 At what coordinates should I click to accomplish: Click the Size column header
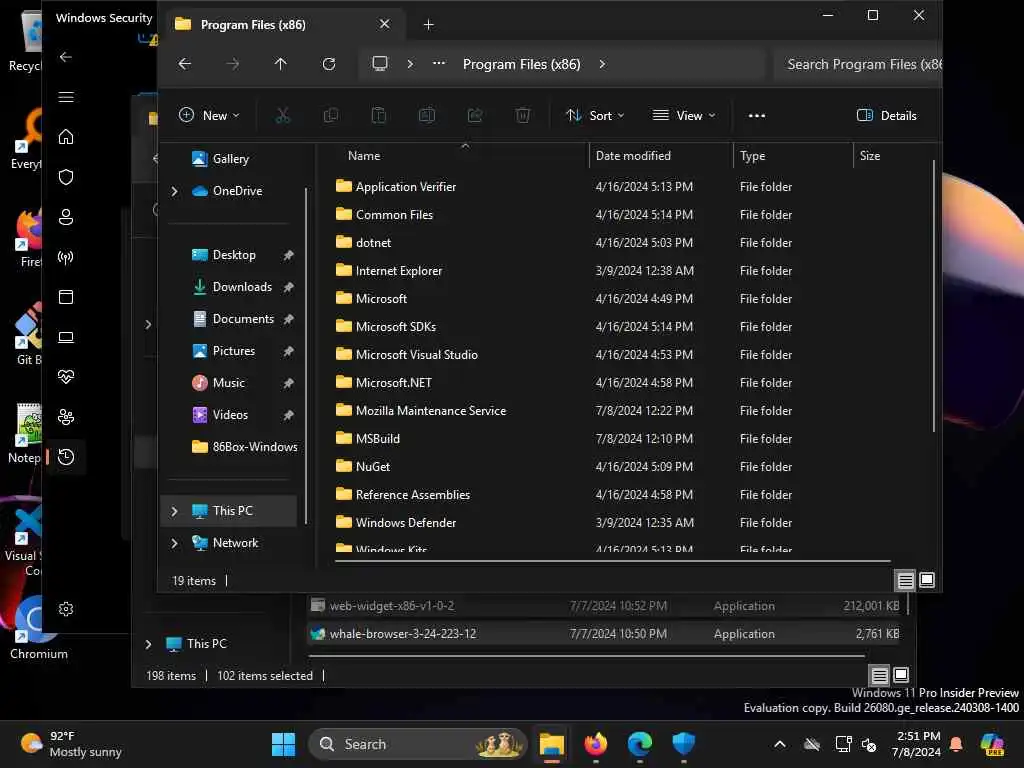click(x=869, y=156)
